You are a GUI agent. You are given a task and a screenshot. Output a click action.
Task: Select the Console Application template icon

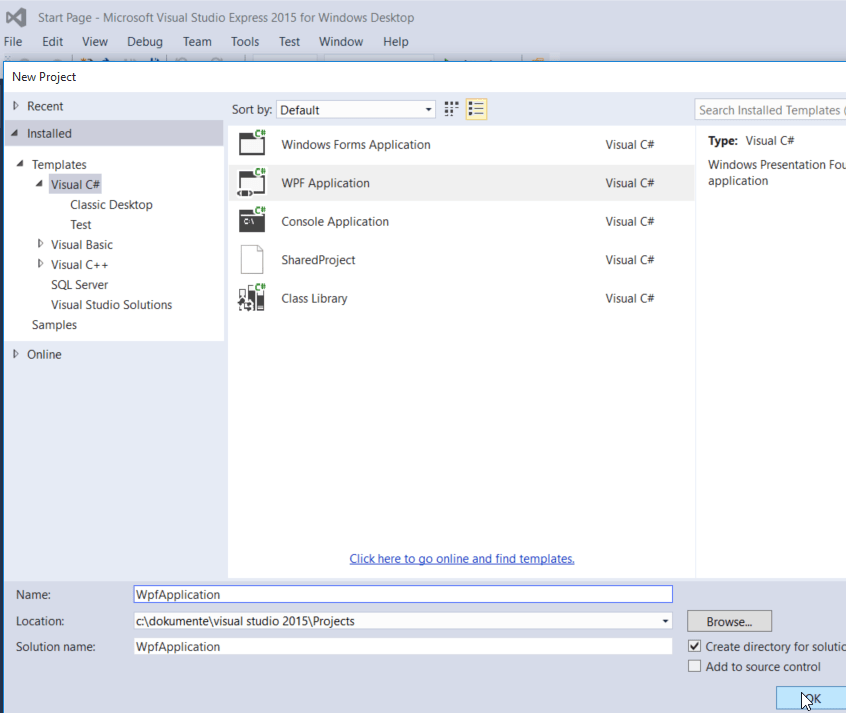[252, 221]
